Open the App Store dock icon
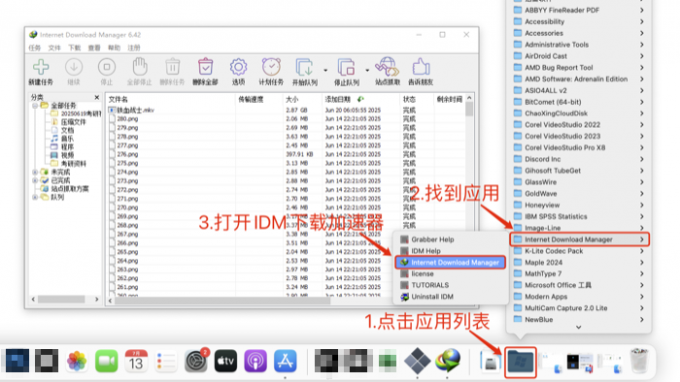 (285, 361)
